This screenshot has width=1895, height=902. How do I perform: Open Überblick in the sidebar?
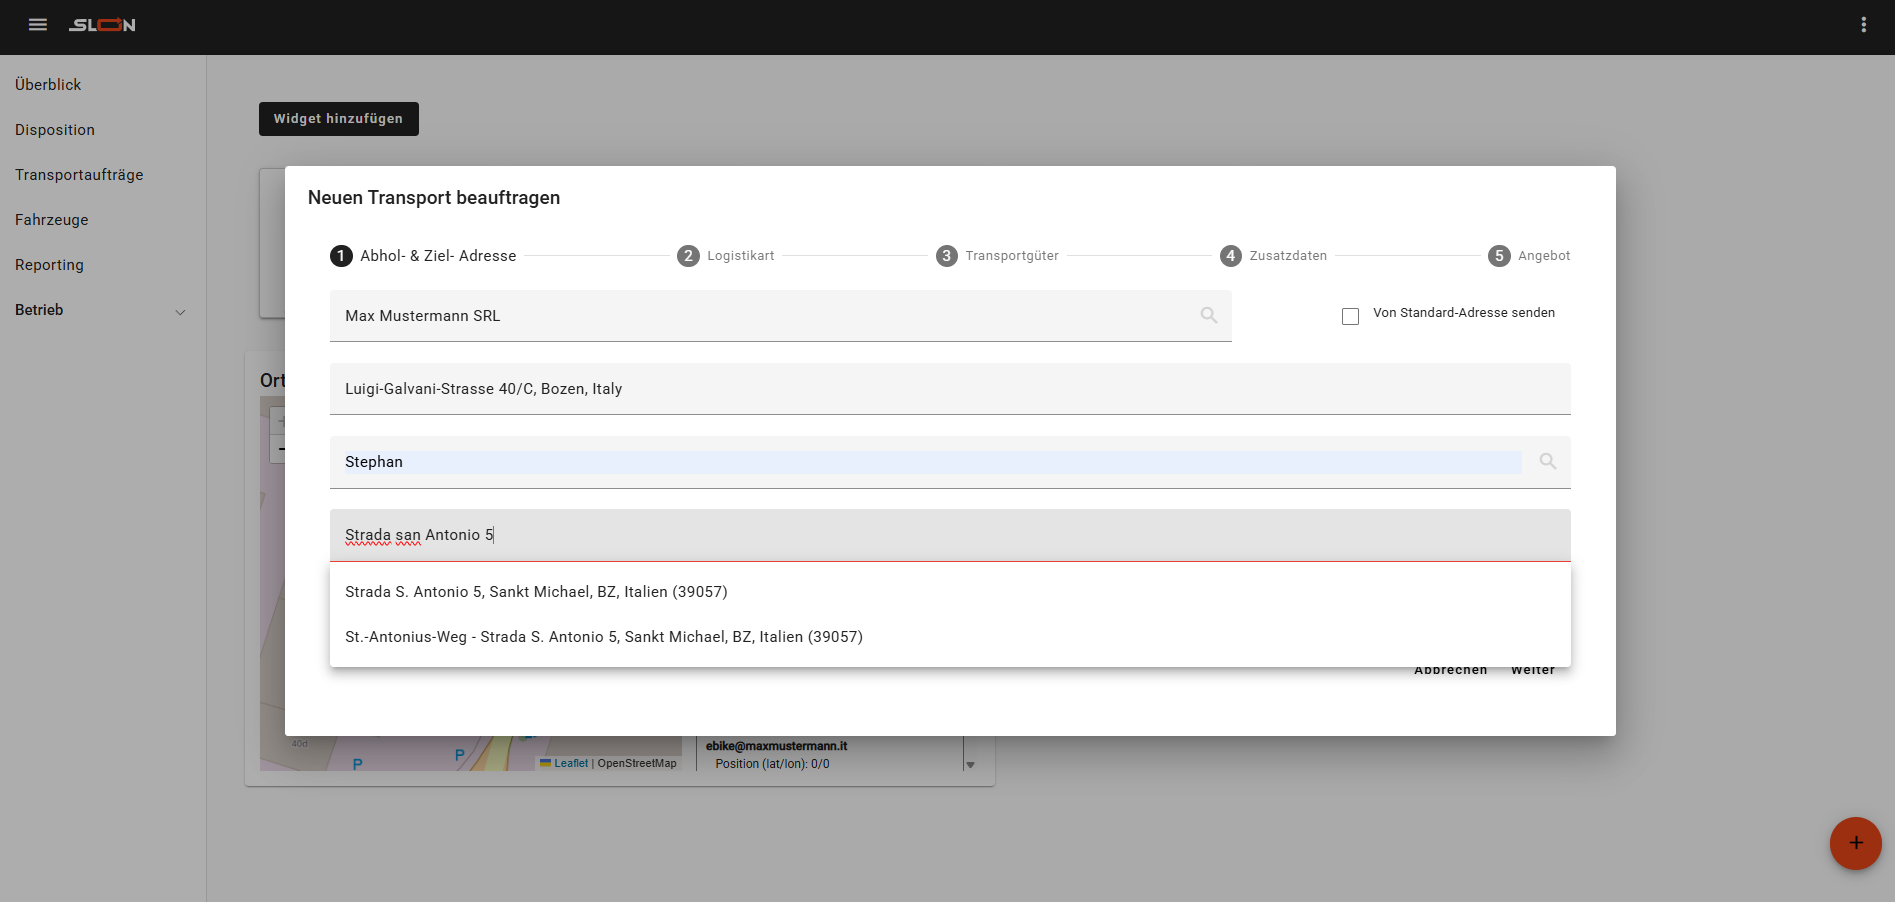pos(48,85)
